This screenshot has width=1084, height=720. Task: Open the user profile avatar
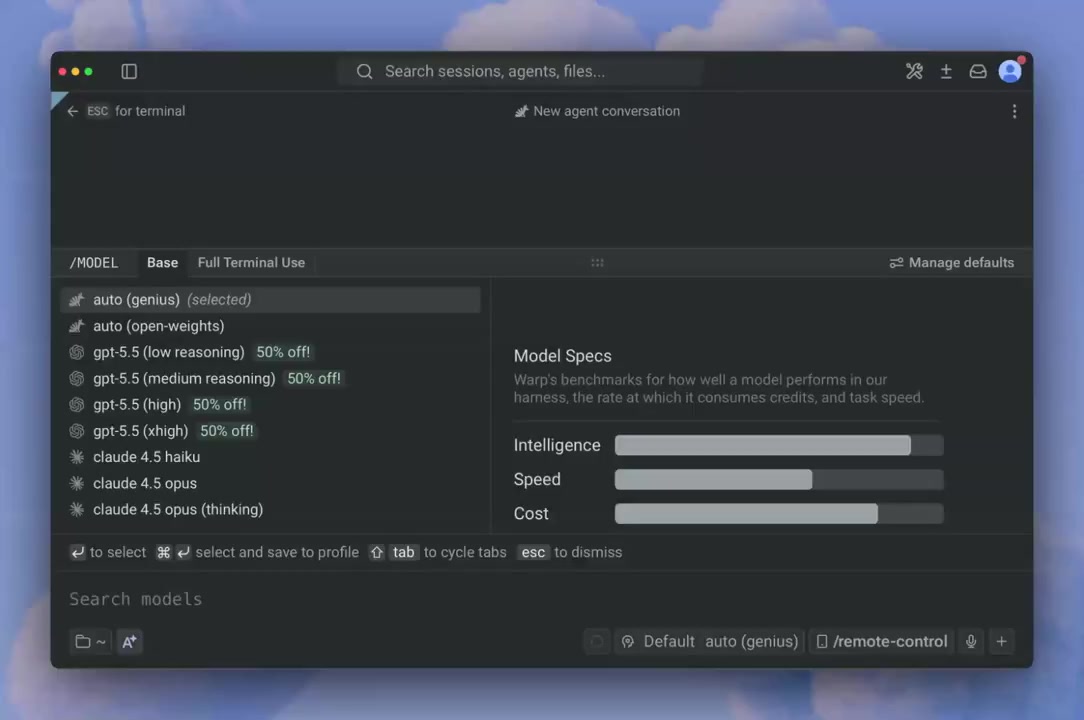tap(1010, 71)
